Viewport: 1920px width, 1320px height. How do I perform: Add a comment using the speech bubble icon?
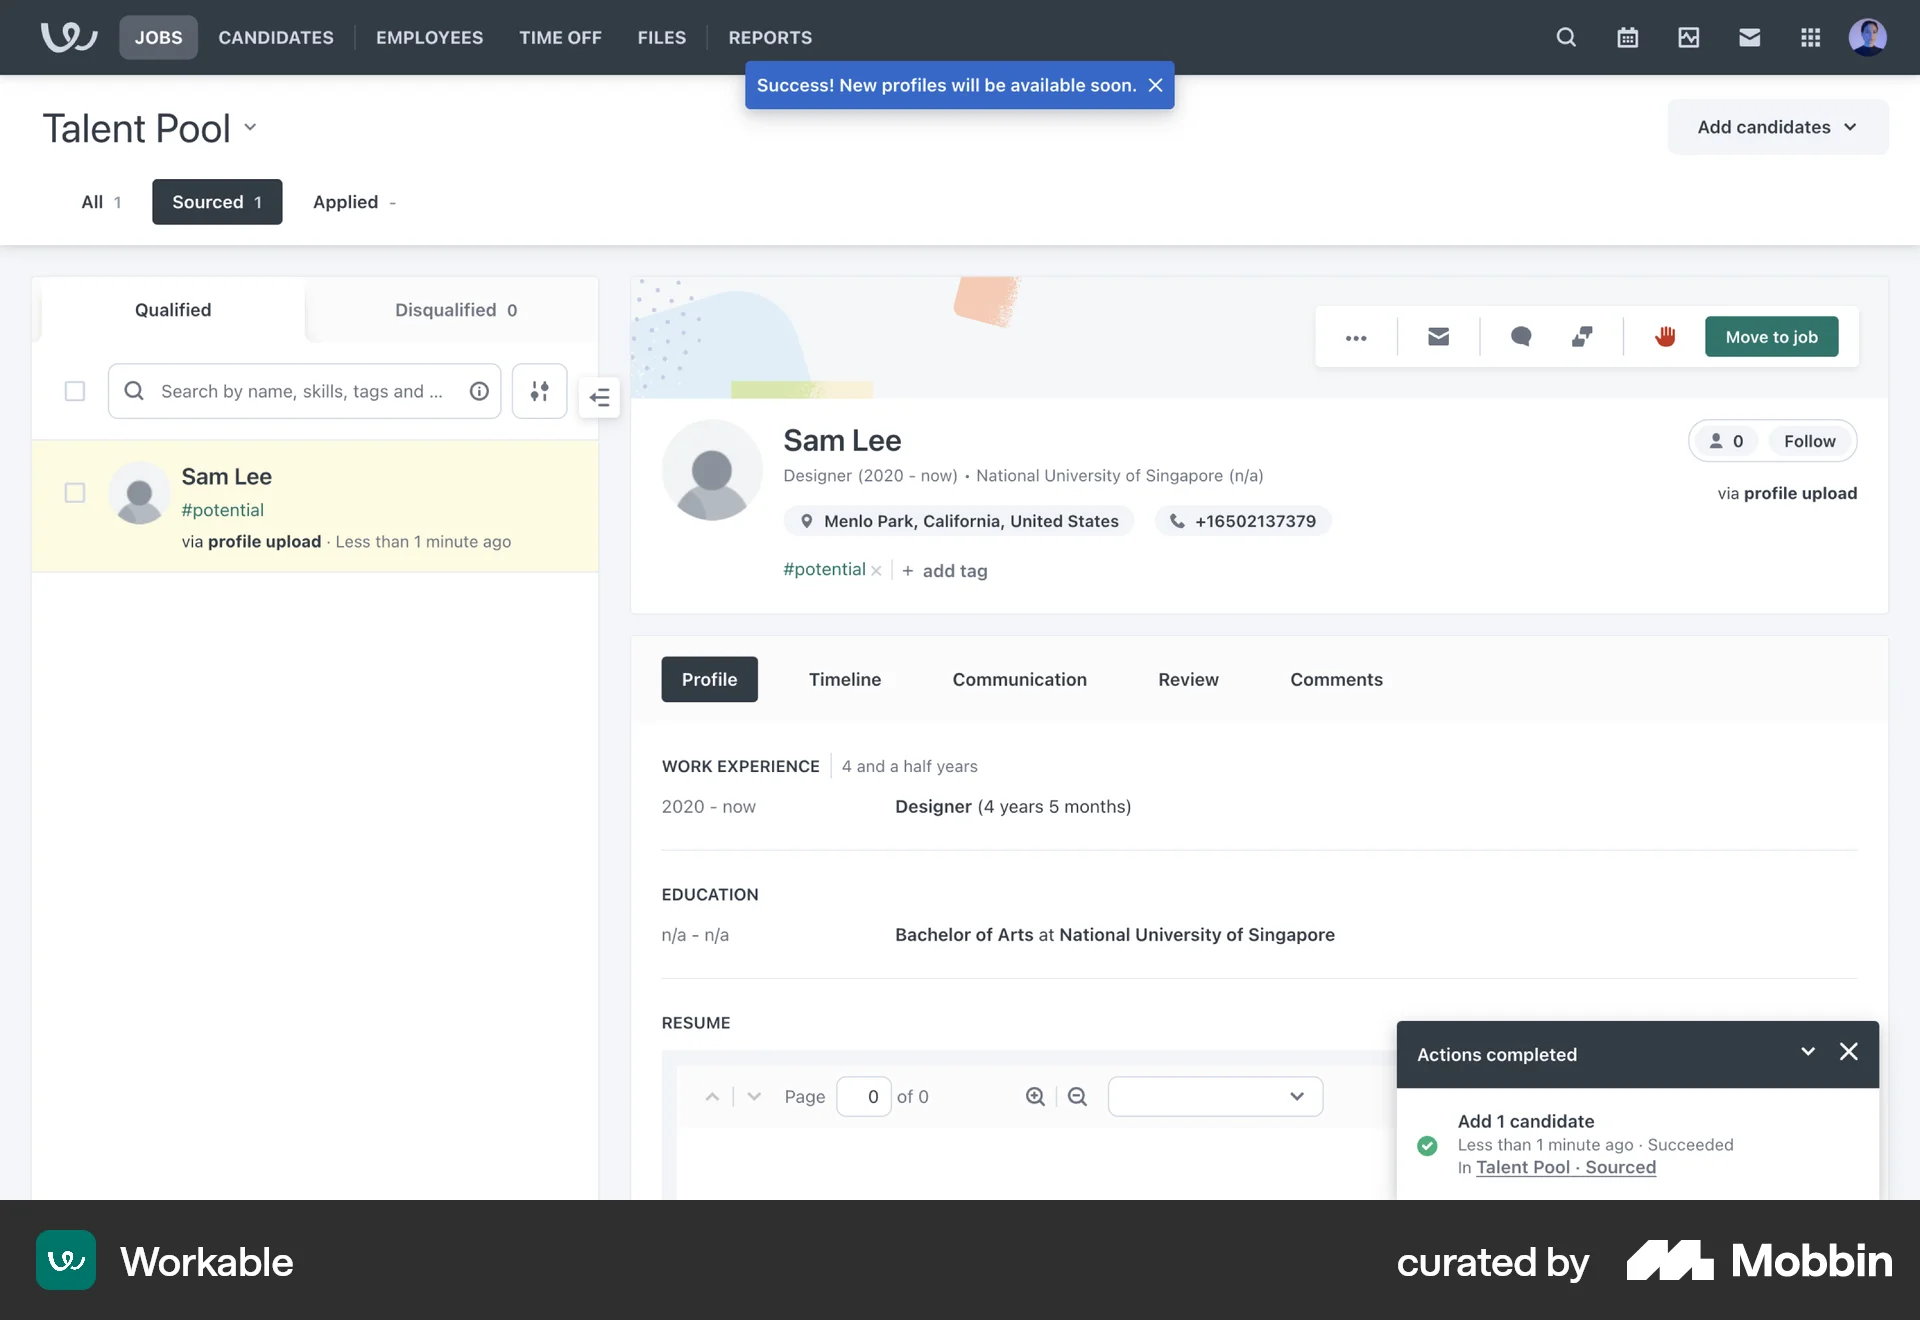tap(1521, 337)
